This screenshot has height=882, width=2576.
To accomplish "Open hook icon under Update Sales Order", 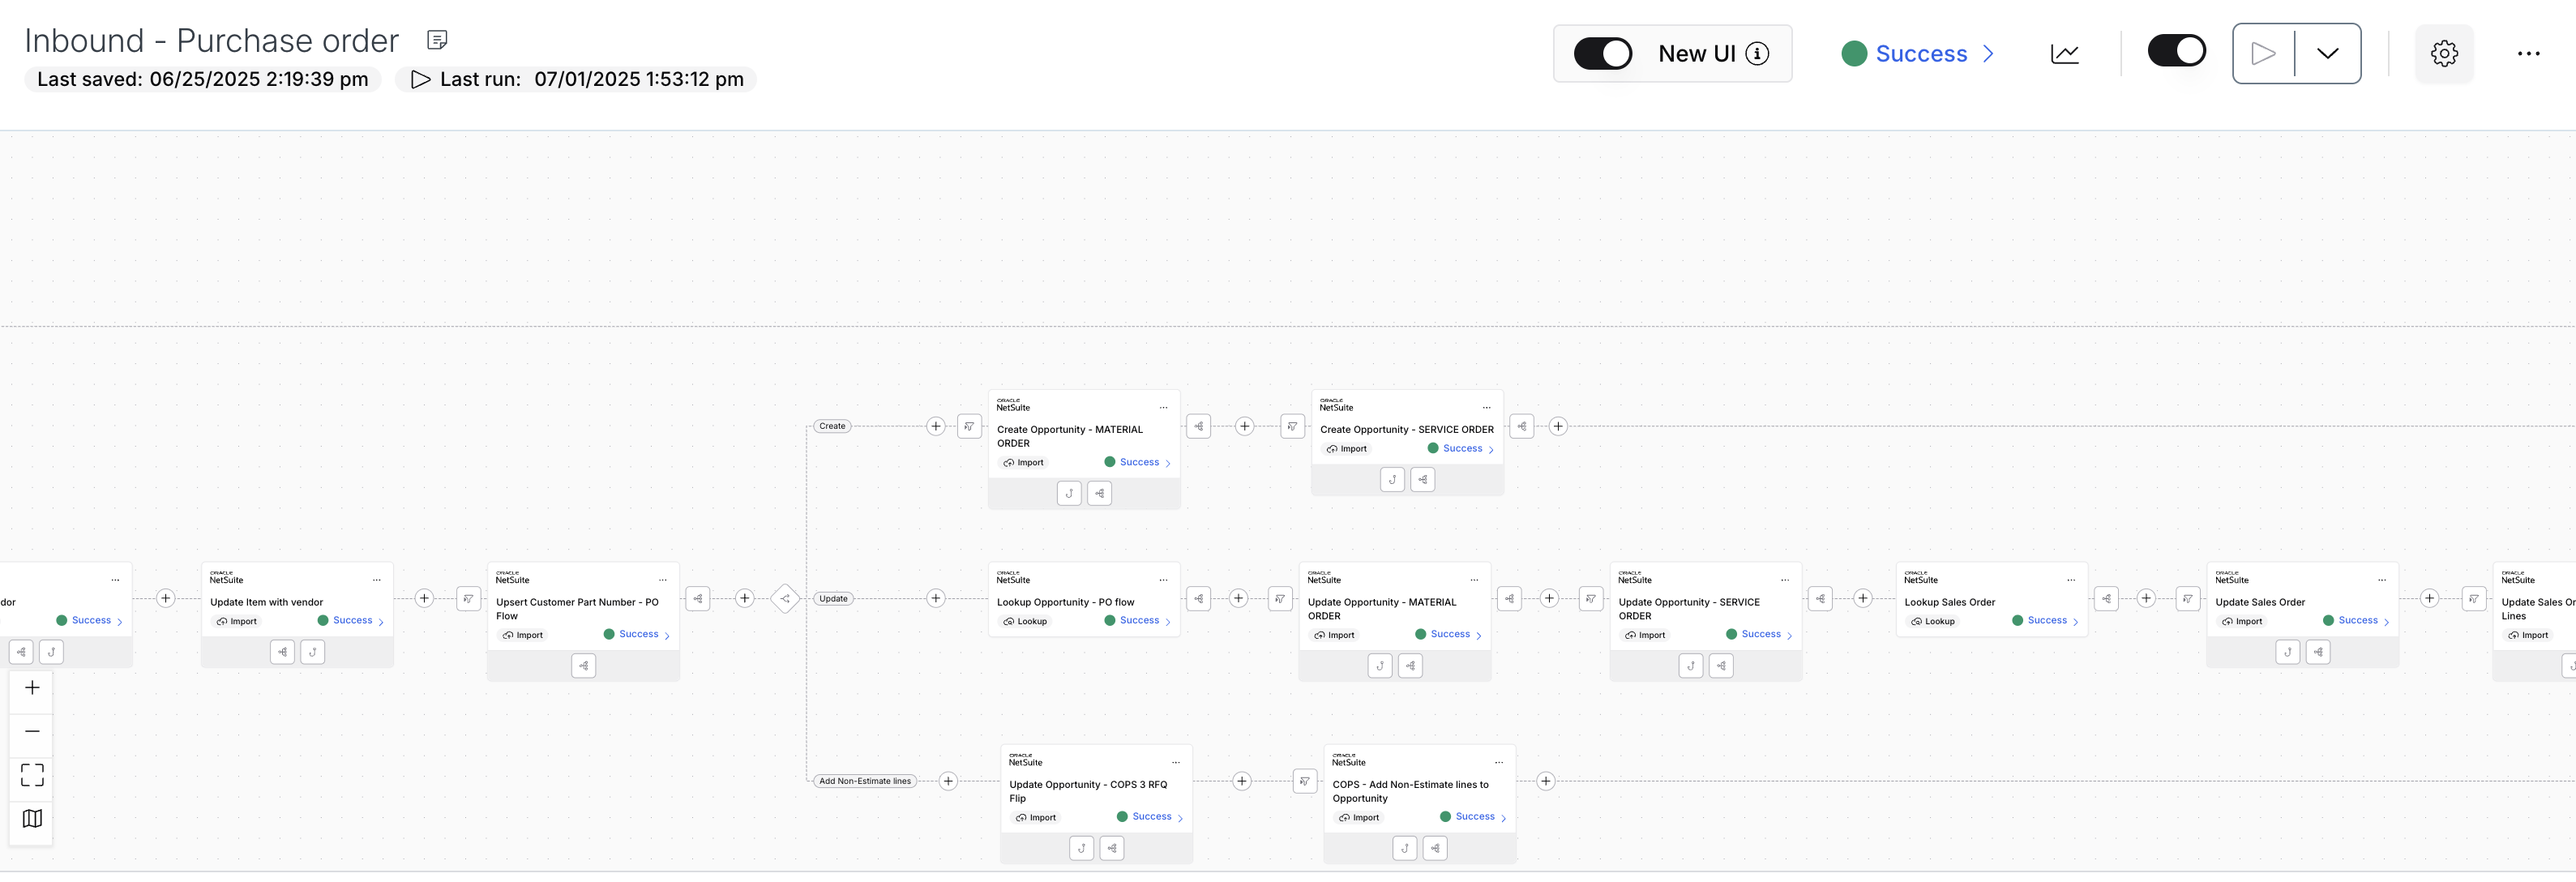I will (2288, 652).
